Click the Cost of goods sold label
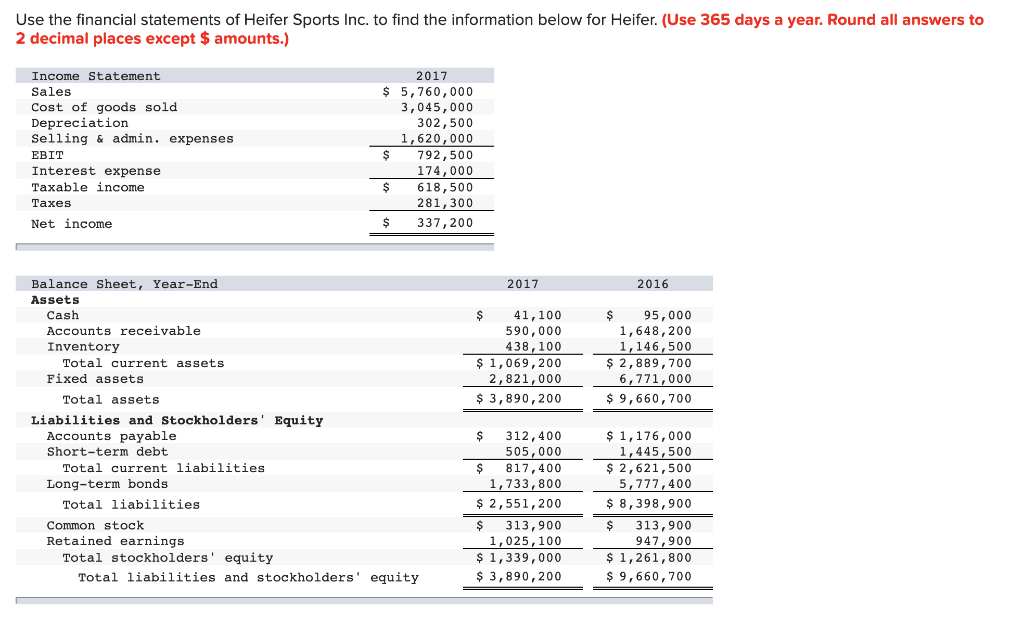Screen dimensions: 1024x622 click(x=104, y=107)
